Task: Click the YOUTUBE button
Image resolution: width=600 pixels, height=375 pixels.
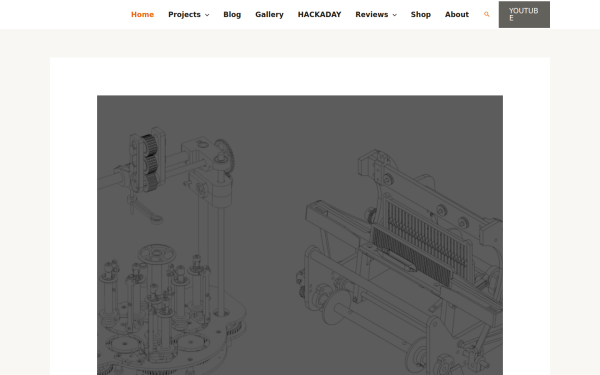Action: click(524, 15)
